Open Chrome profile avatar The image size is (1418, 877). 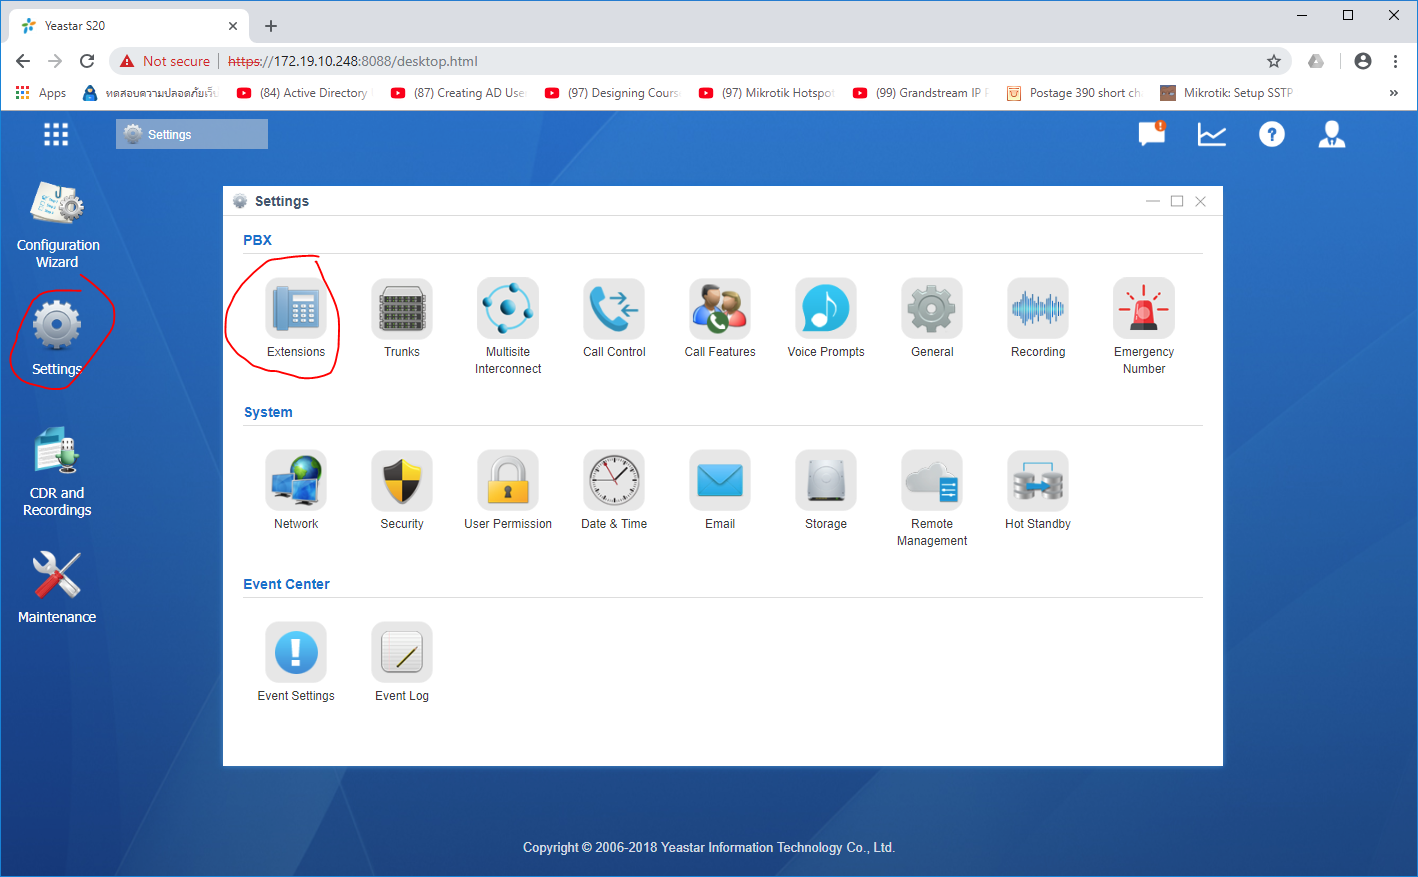1363,61
